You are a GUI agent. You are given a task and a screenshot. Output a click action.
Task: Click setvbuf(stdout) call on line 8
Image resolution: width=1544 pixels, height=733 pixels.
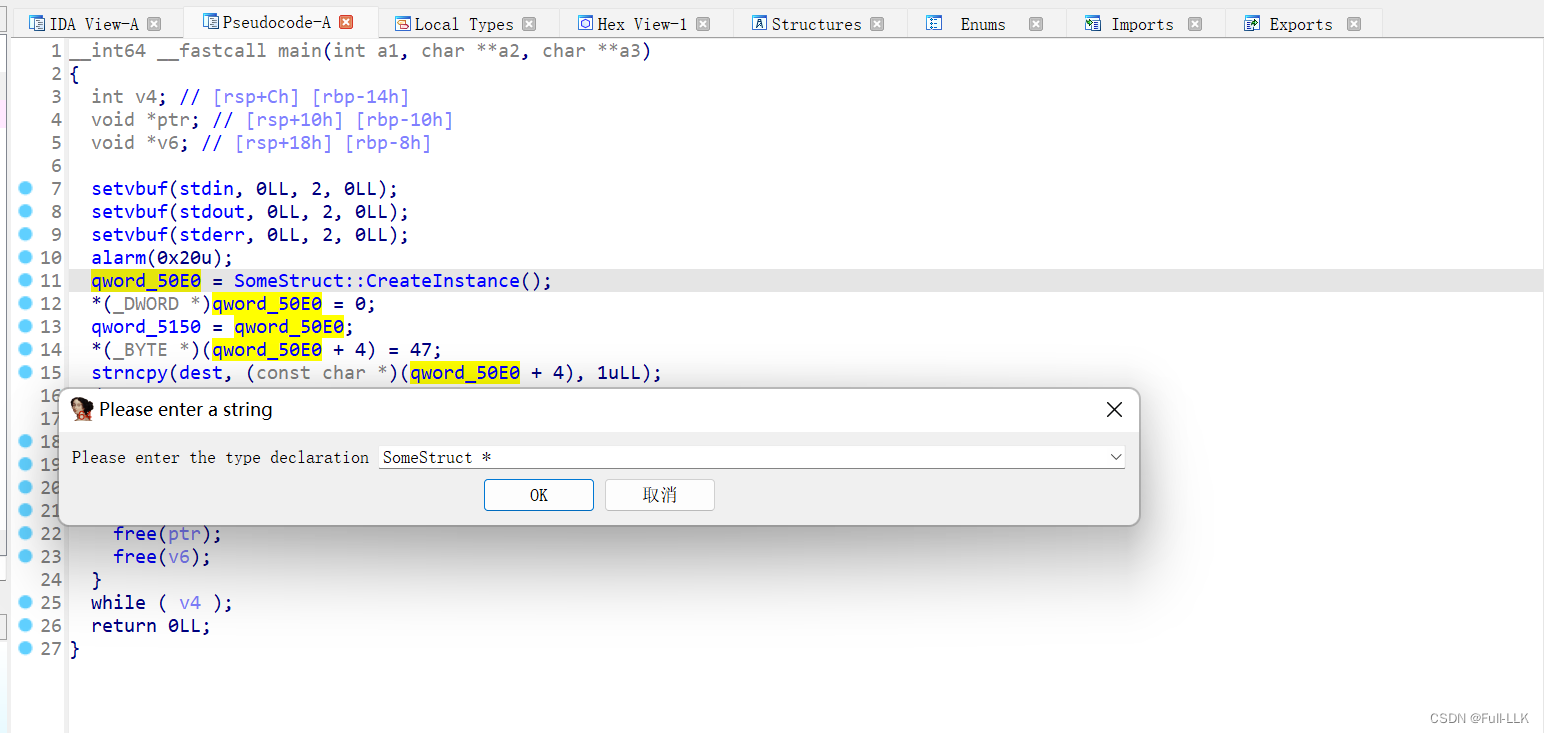point(250,212)
